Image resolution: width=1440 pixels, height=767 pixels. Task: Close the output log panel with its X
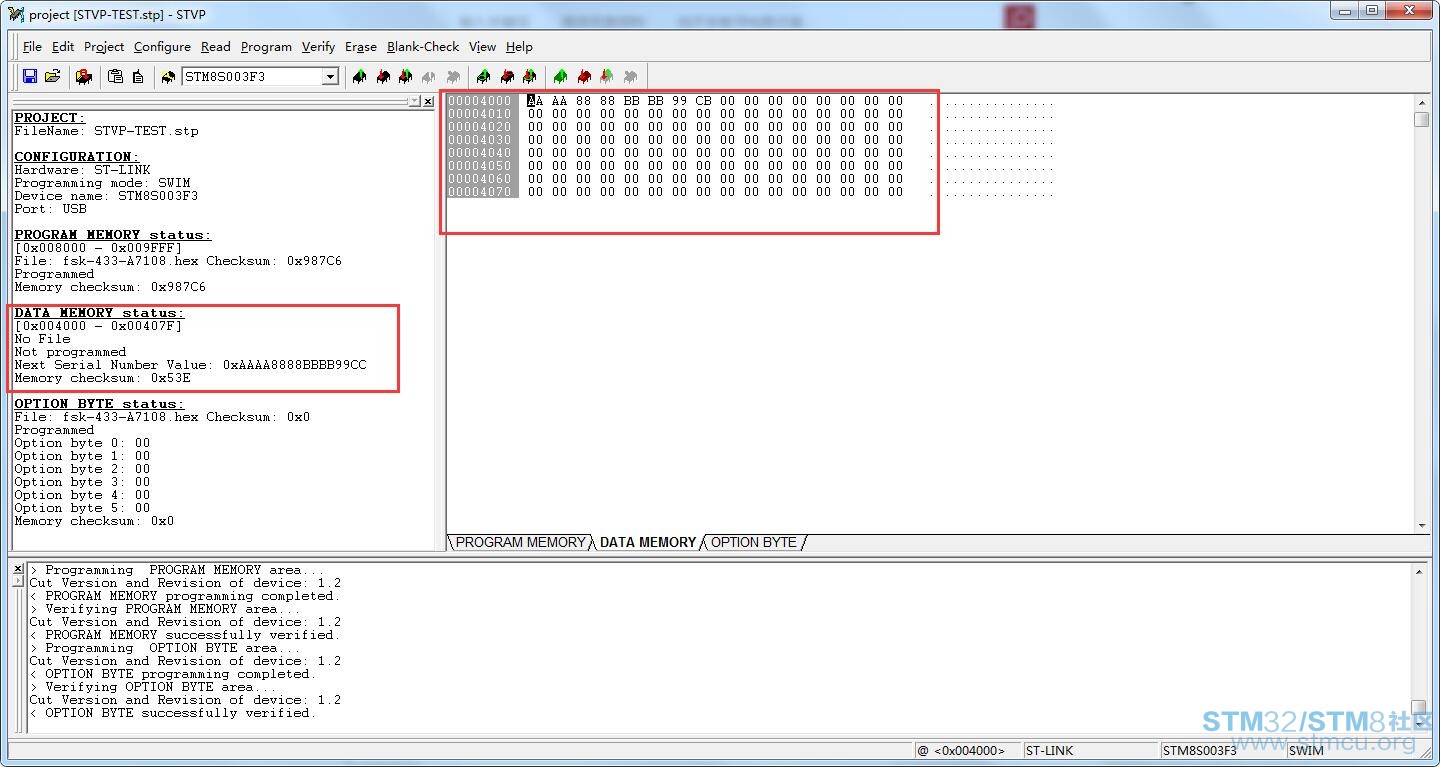click(x=17, y=568)
